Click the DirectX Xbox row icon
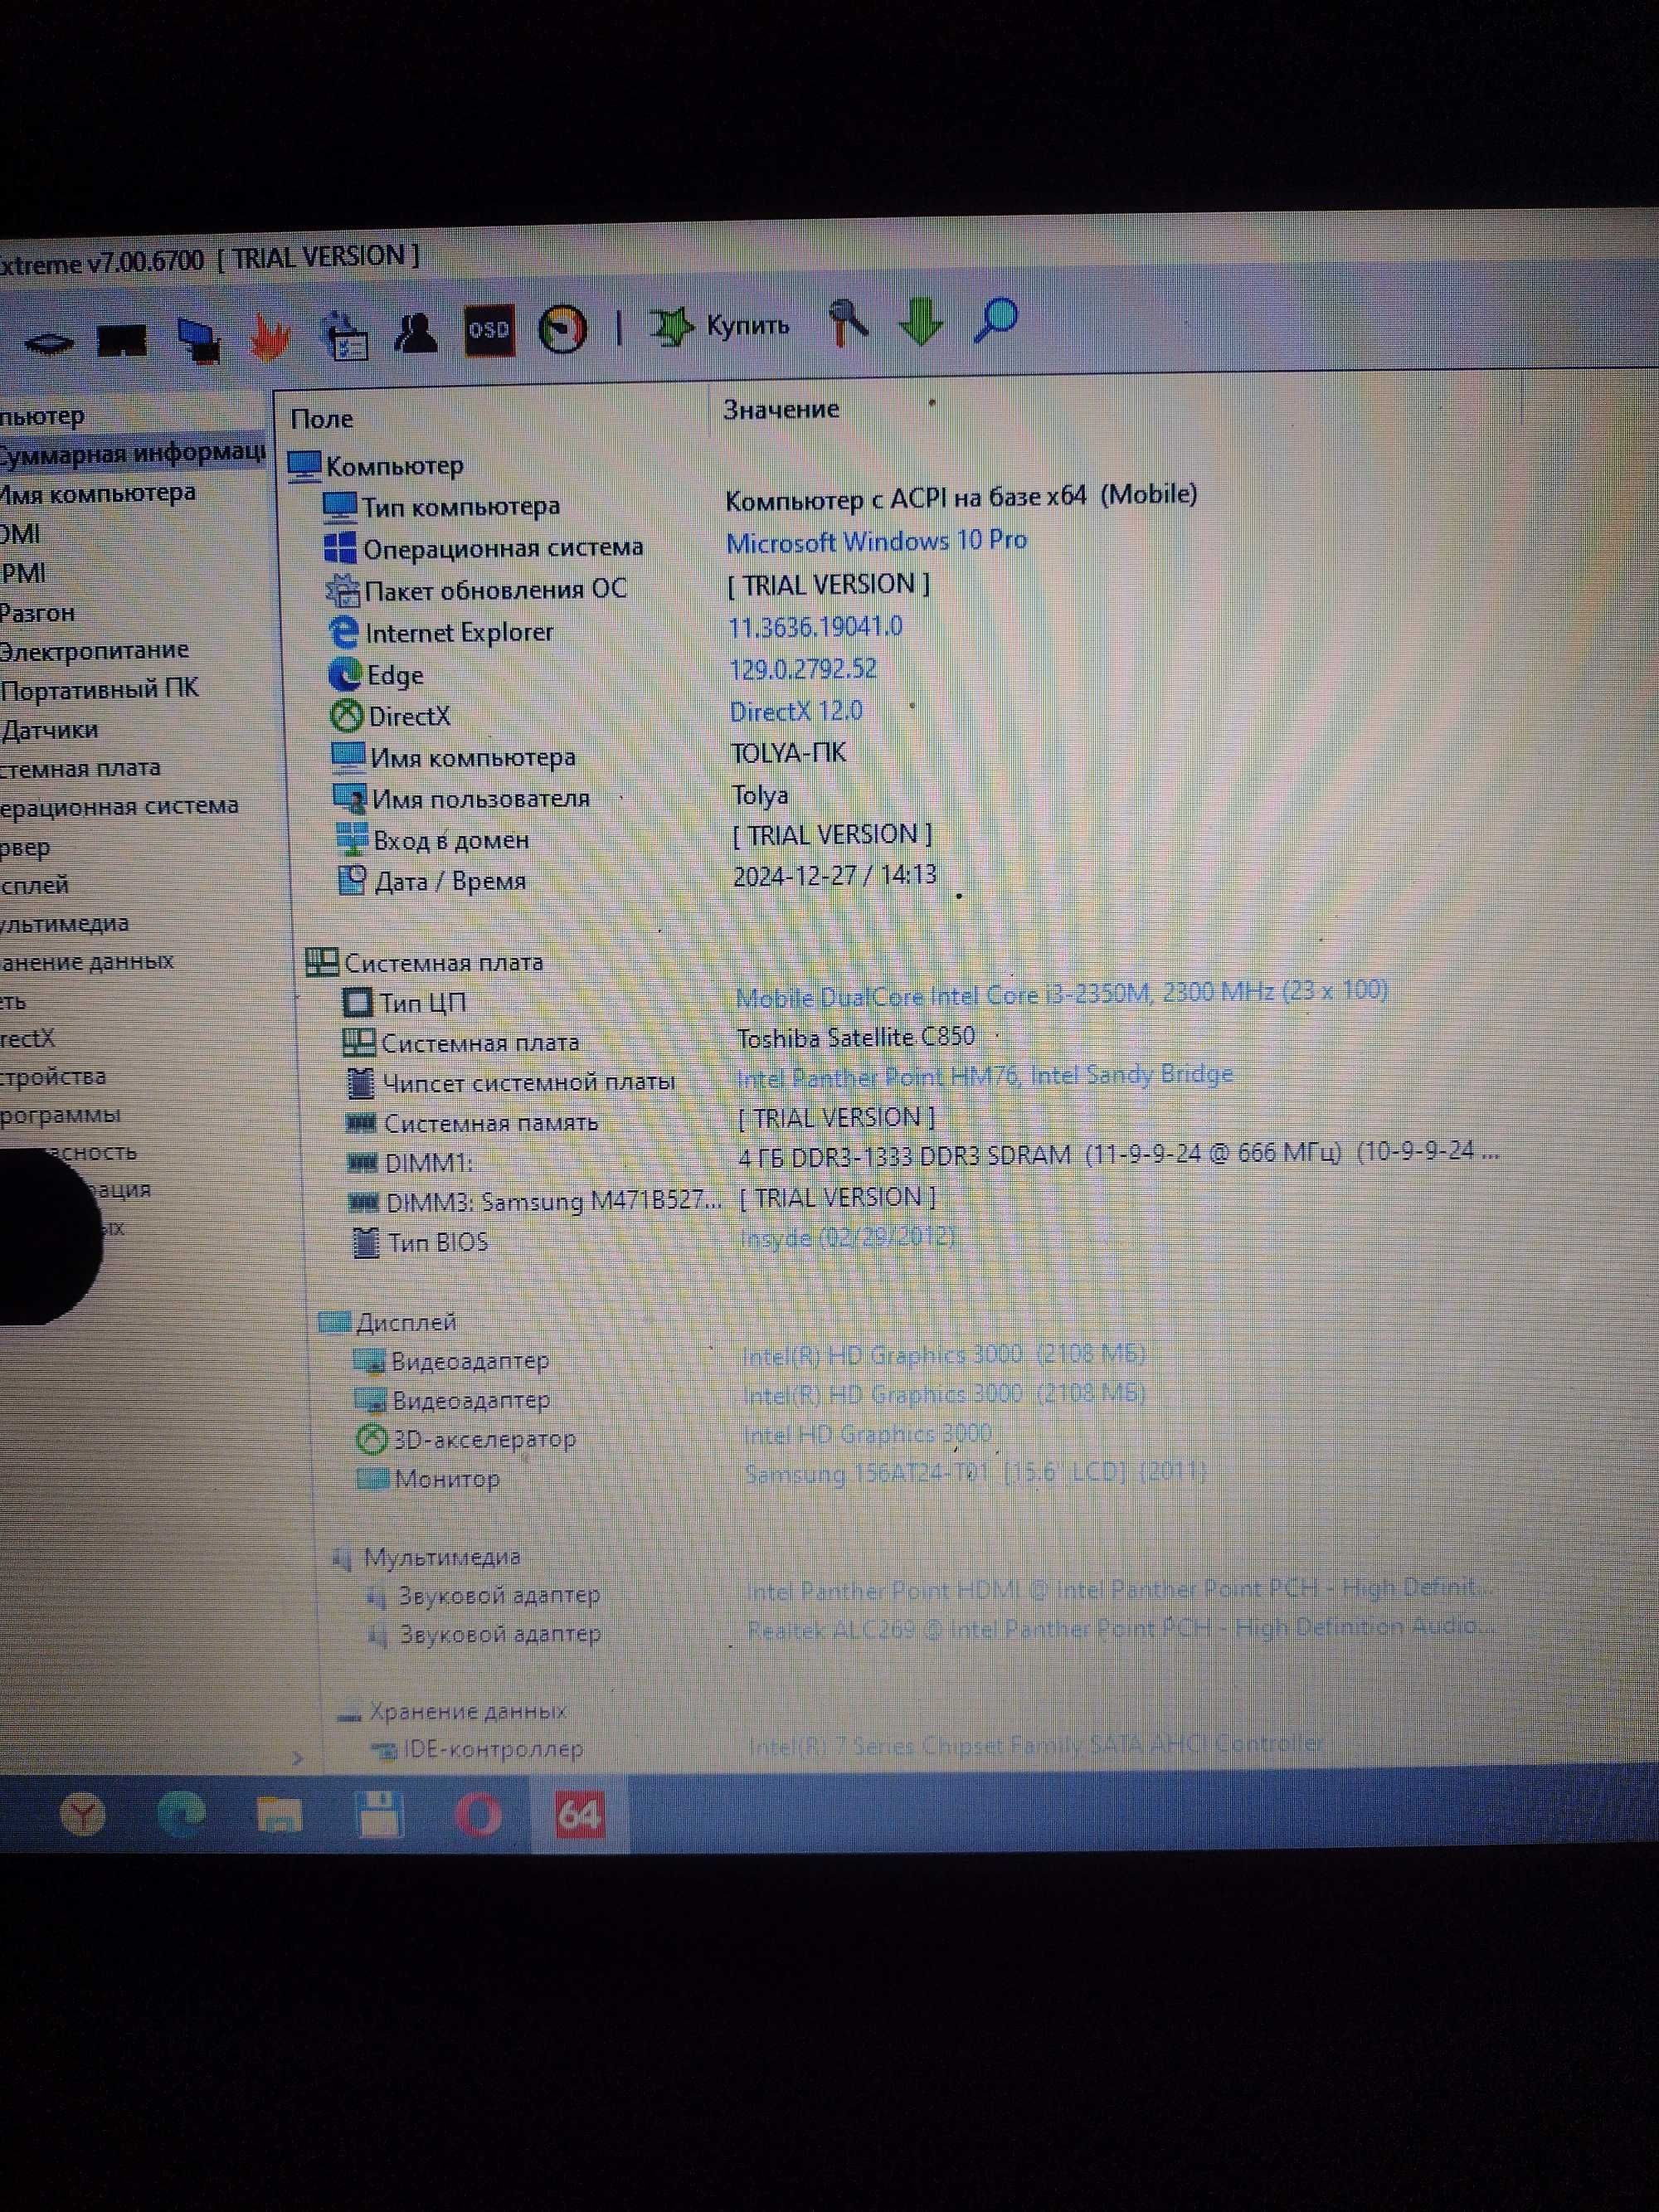This screenshot has height=2212, width=1659. coord(346,716)
